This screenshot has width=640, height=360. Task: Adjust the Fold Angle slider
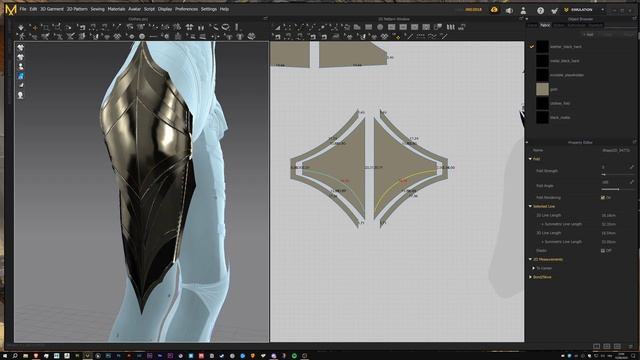[x=618, y=189]
